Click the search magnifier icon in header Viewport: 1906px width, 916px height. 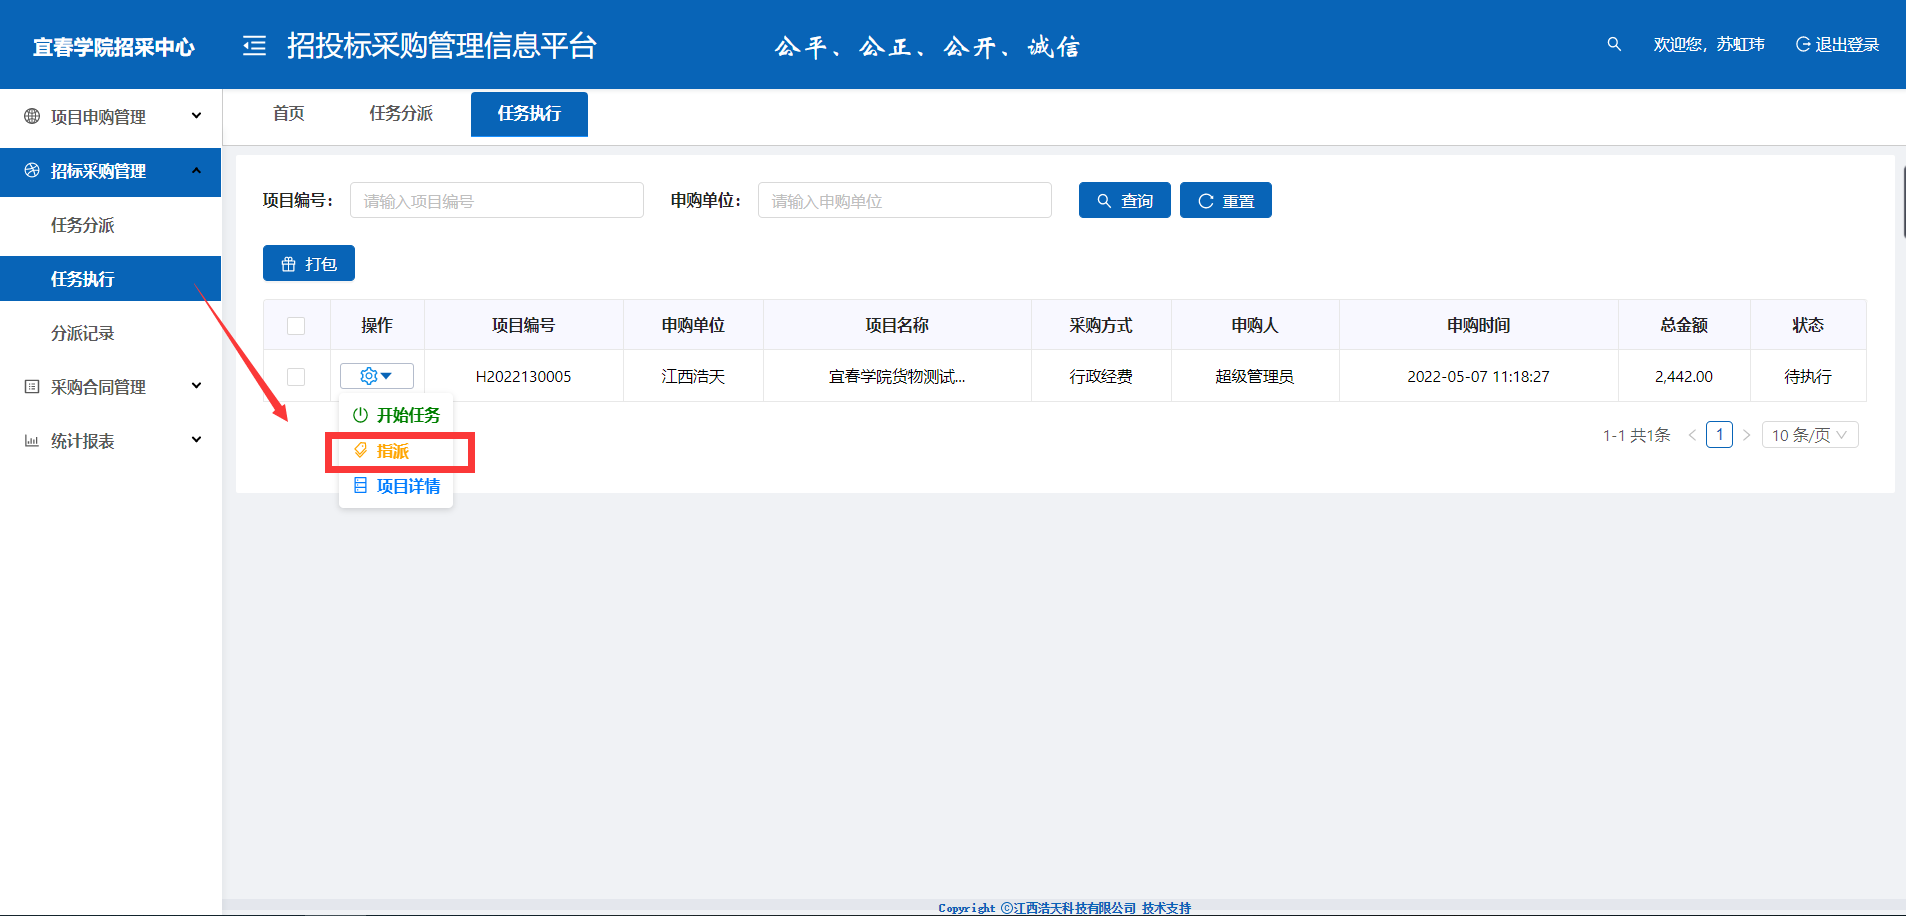pyautogui.click(x=1613, y=45)
